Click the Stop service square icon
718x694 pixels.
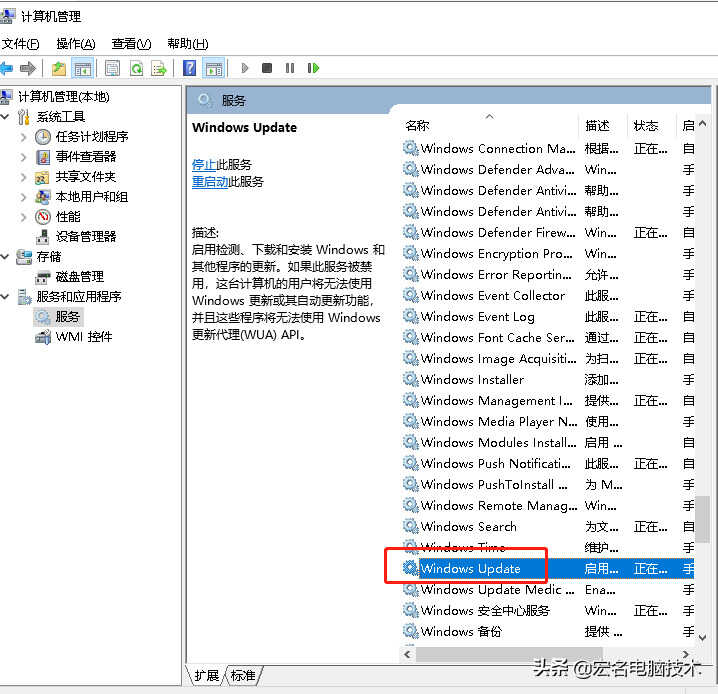click(x=267, y=68)
